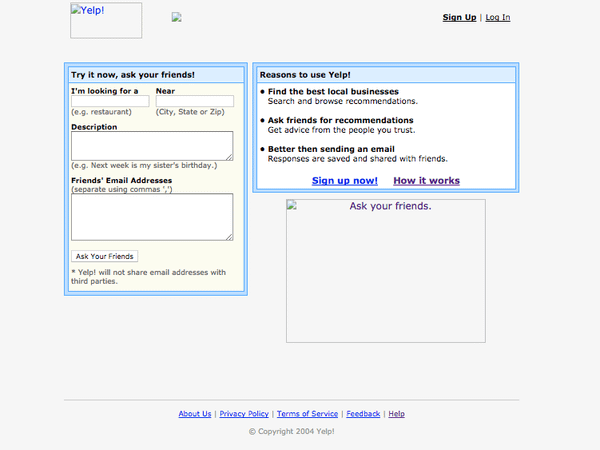The width and height of the screenshot is (600, 450).
Task: Click the "Reasons to use Yelp!" heading
Action: coord(305,75)
